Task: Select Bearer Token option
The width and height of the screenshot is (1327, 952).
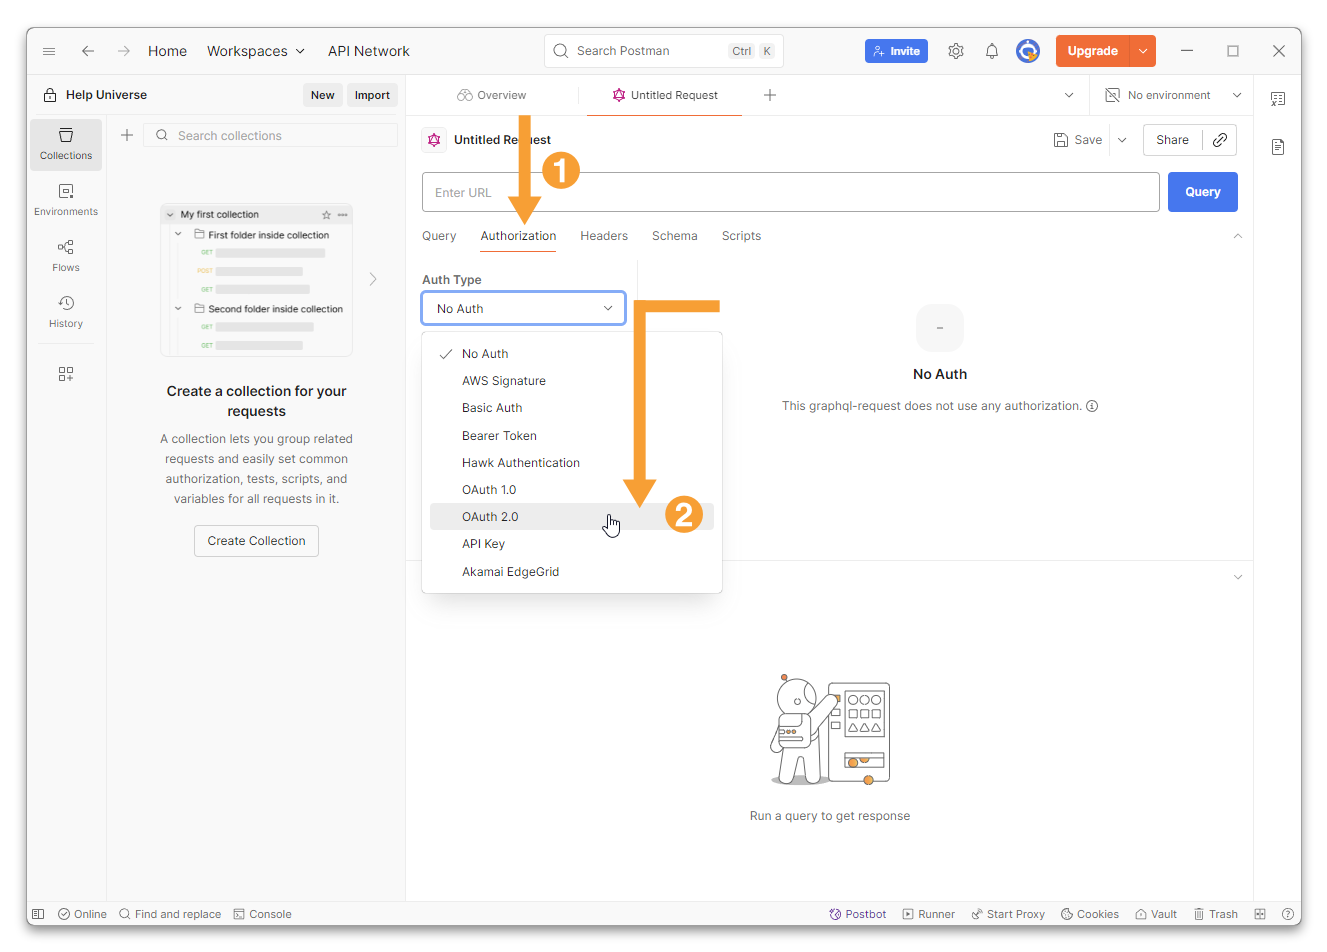Action: (x=572, y=436)
